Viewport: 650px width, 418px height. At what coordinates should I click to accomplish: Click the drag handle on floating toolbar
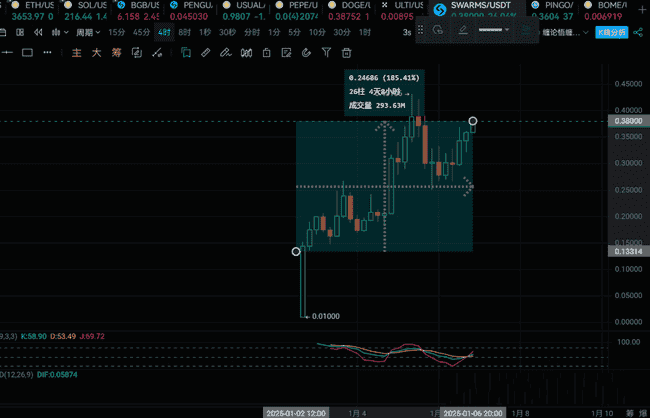pos(421,30)
